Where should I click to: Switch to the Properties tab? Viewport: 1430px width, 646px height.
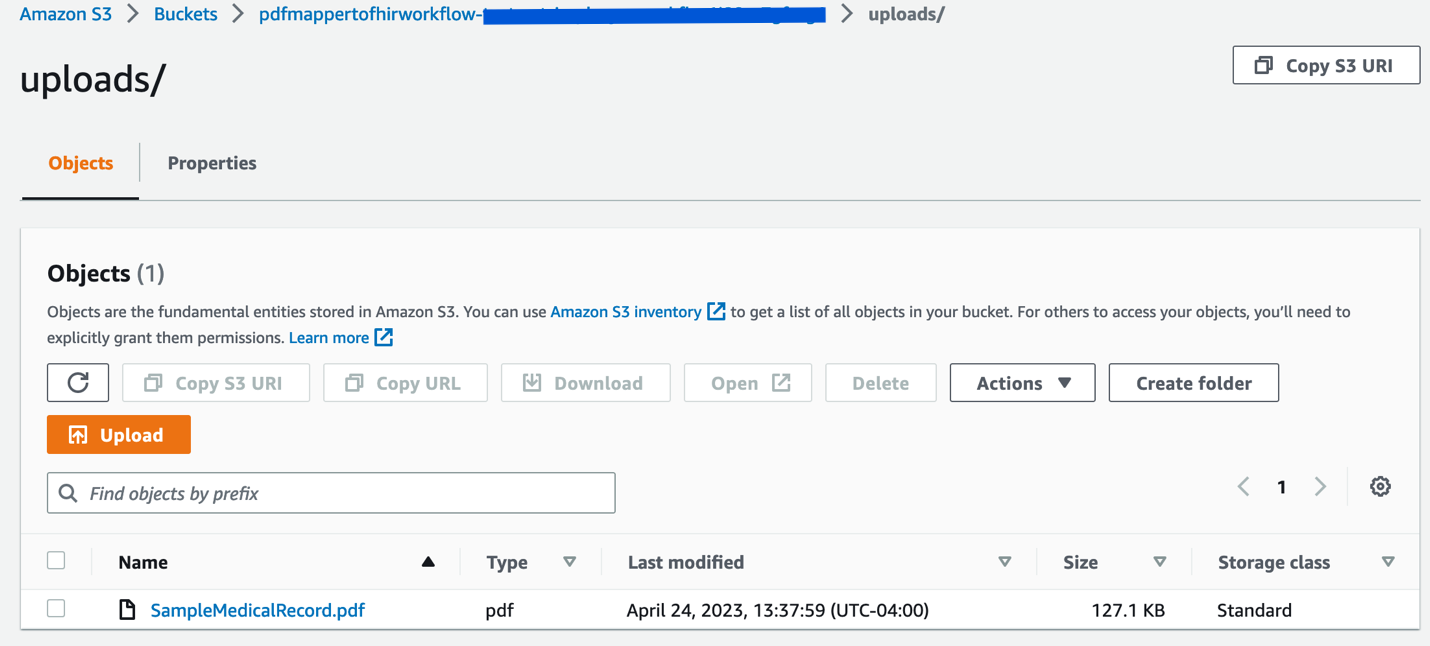click(212, 163)
